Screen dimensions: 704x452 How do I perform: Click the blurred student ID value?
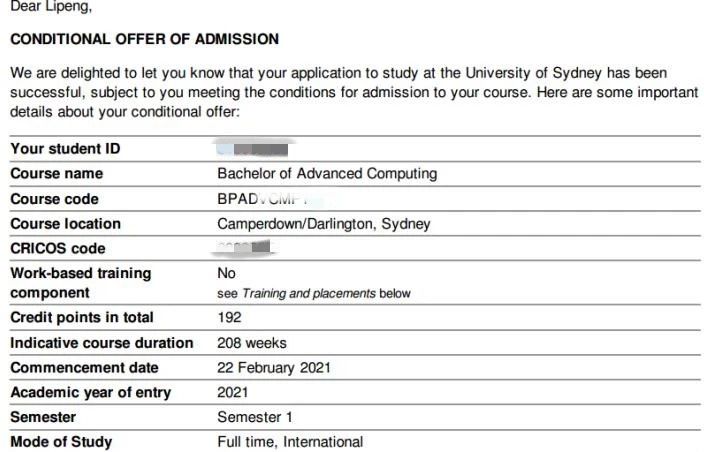tap(246, 150)
